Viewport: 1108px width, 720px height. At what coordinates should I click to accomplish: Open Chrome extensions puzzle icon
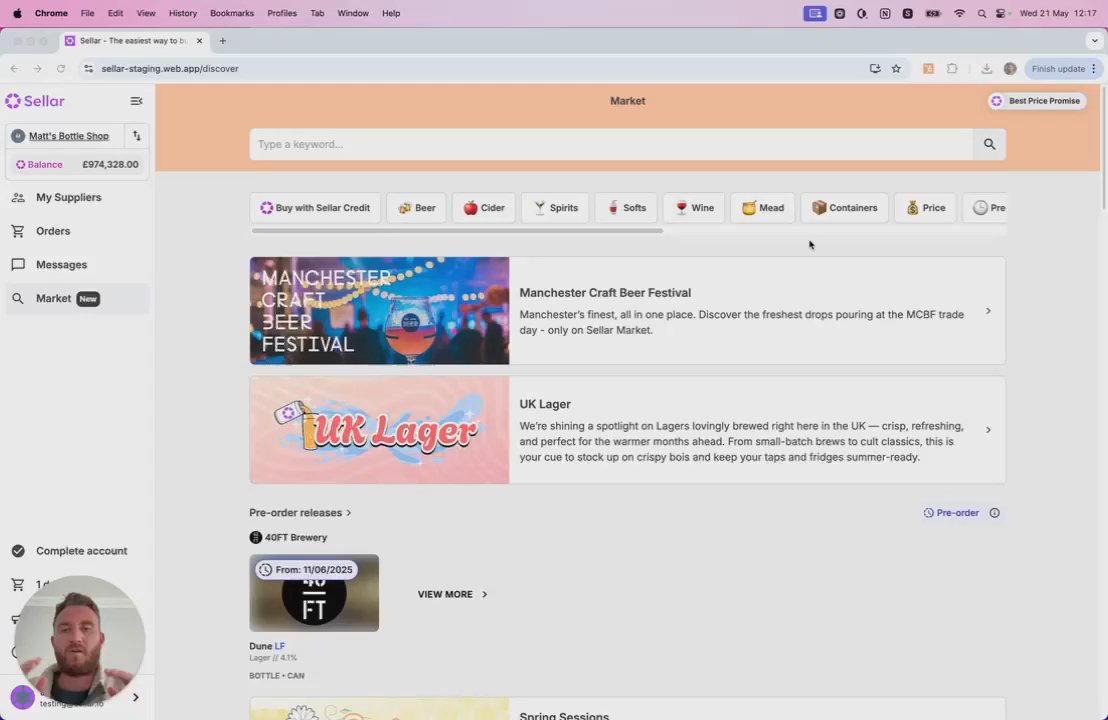pos(953,69)
